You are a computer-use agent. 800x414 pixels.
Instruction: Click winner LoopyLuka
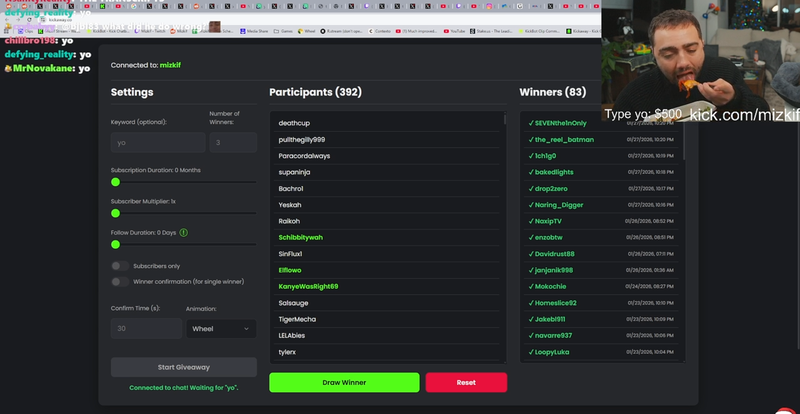pos(552,352)
